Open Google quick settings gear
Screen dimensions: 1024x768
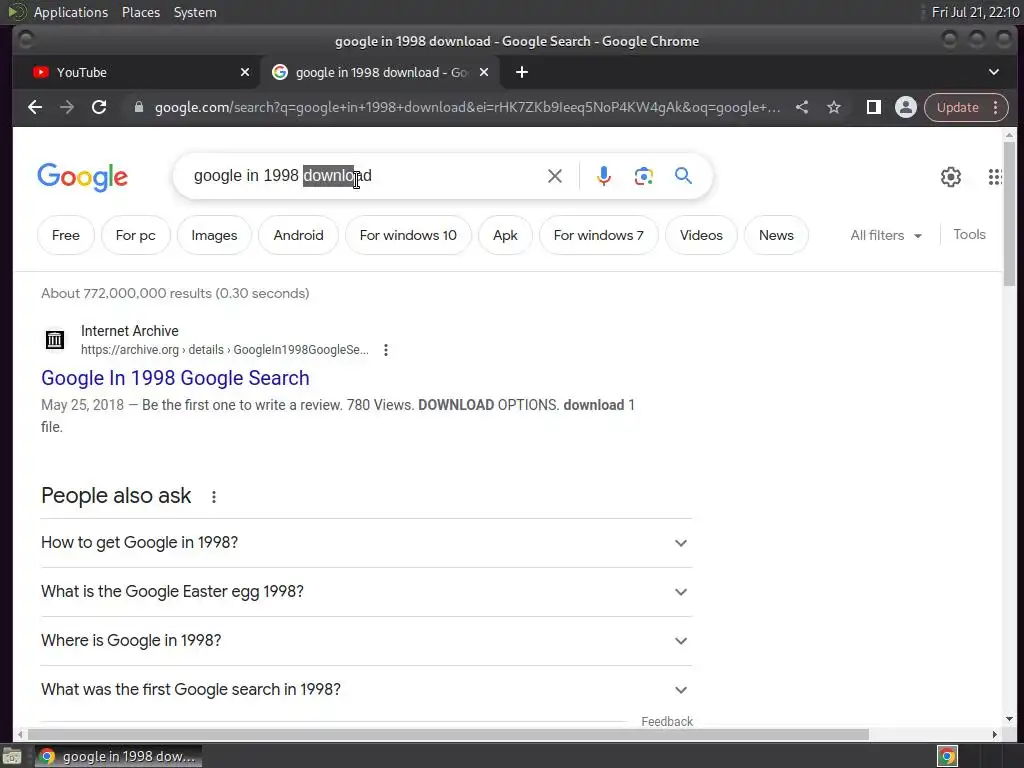click(950, 176)
